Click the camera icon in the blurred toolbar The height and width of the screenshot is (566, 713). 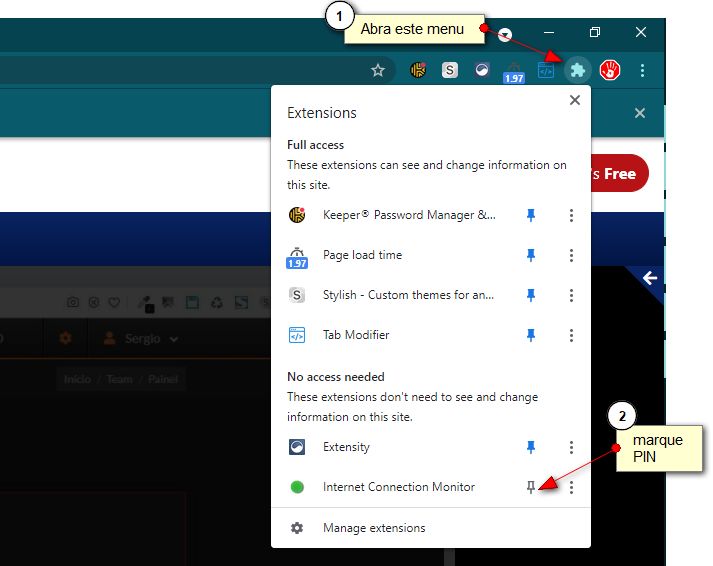point(73,302)
